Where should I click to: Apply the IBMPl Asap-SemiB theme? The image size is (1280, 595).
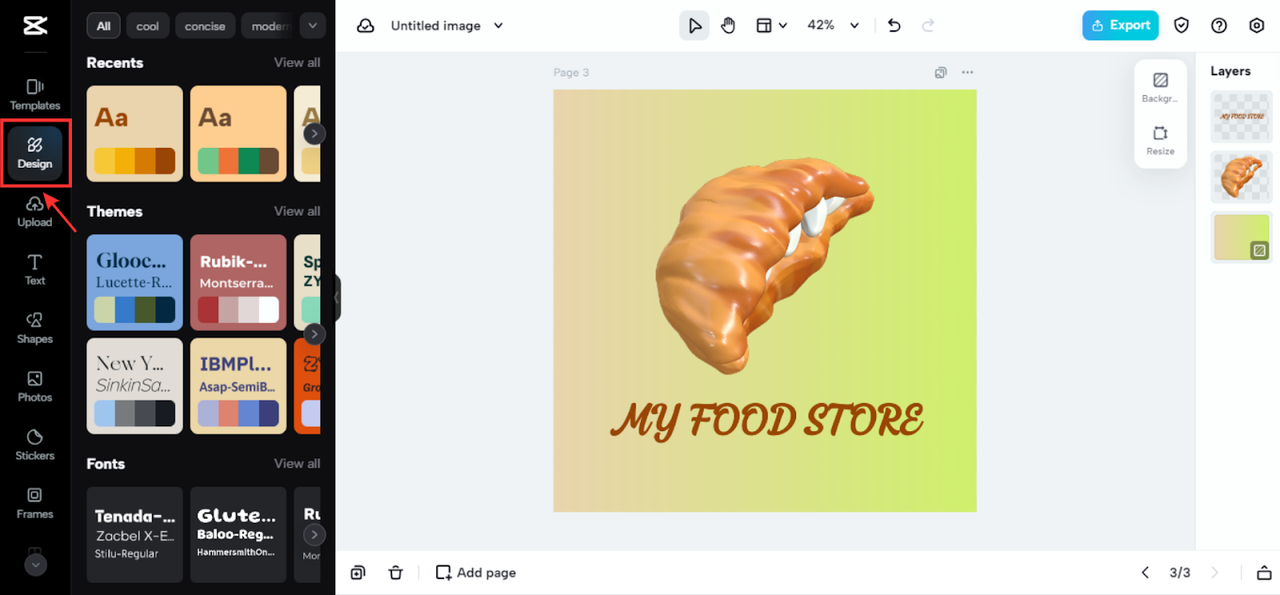[238, 386]
